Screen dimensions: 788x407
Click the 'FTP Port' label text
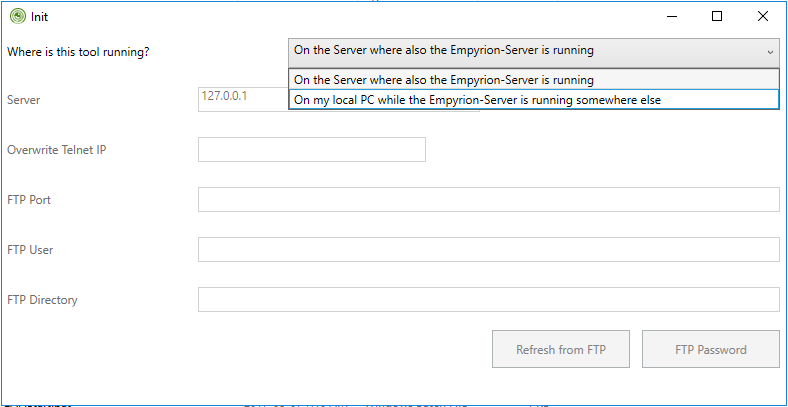pyautogui.click(x=29, y=200)
